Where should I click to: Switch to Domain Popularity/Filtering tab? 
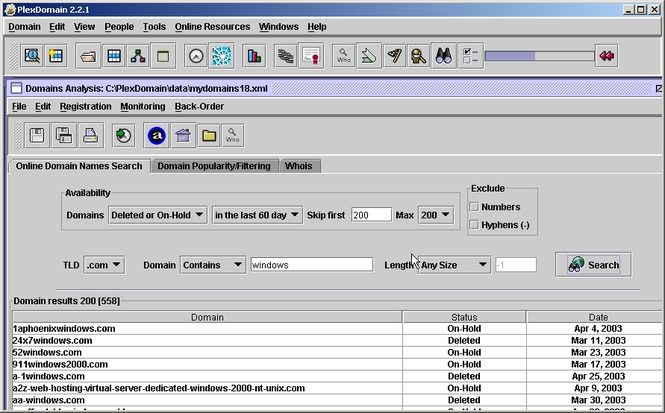click(214, 166)
